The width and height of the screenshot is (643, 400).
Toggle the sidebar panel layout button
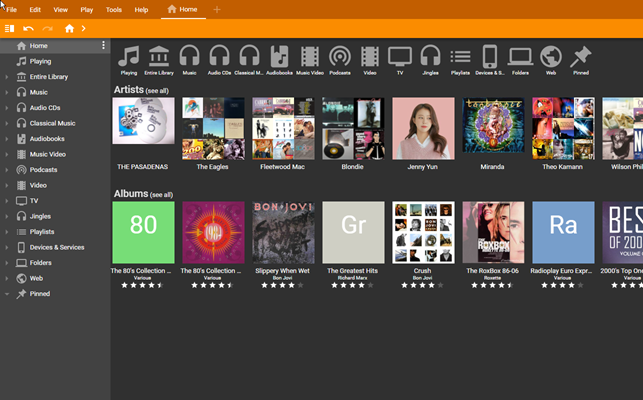pos(9,29)
